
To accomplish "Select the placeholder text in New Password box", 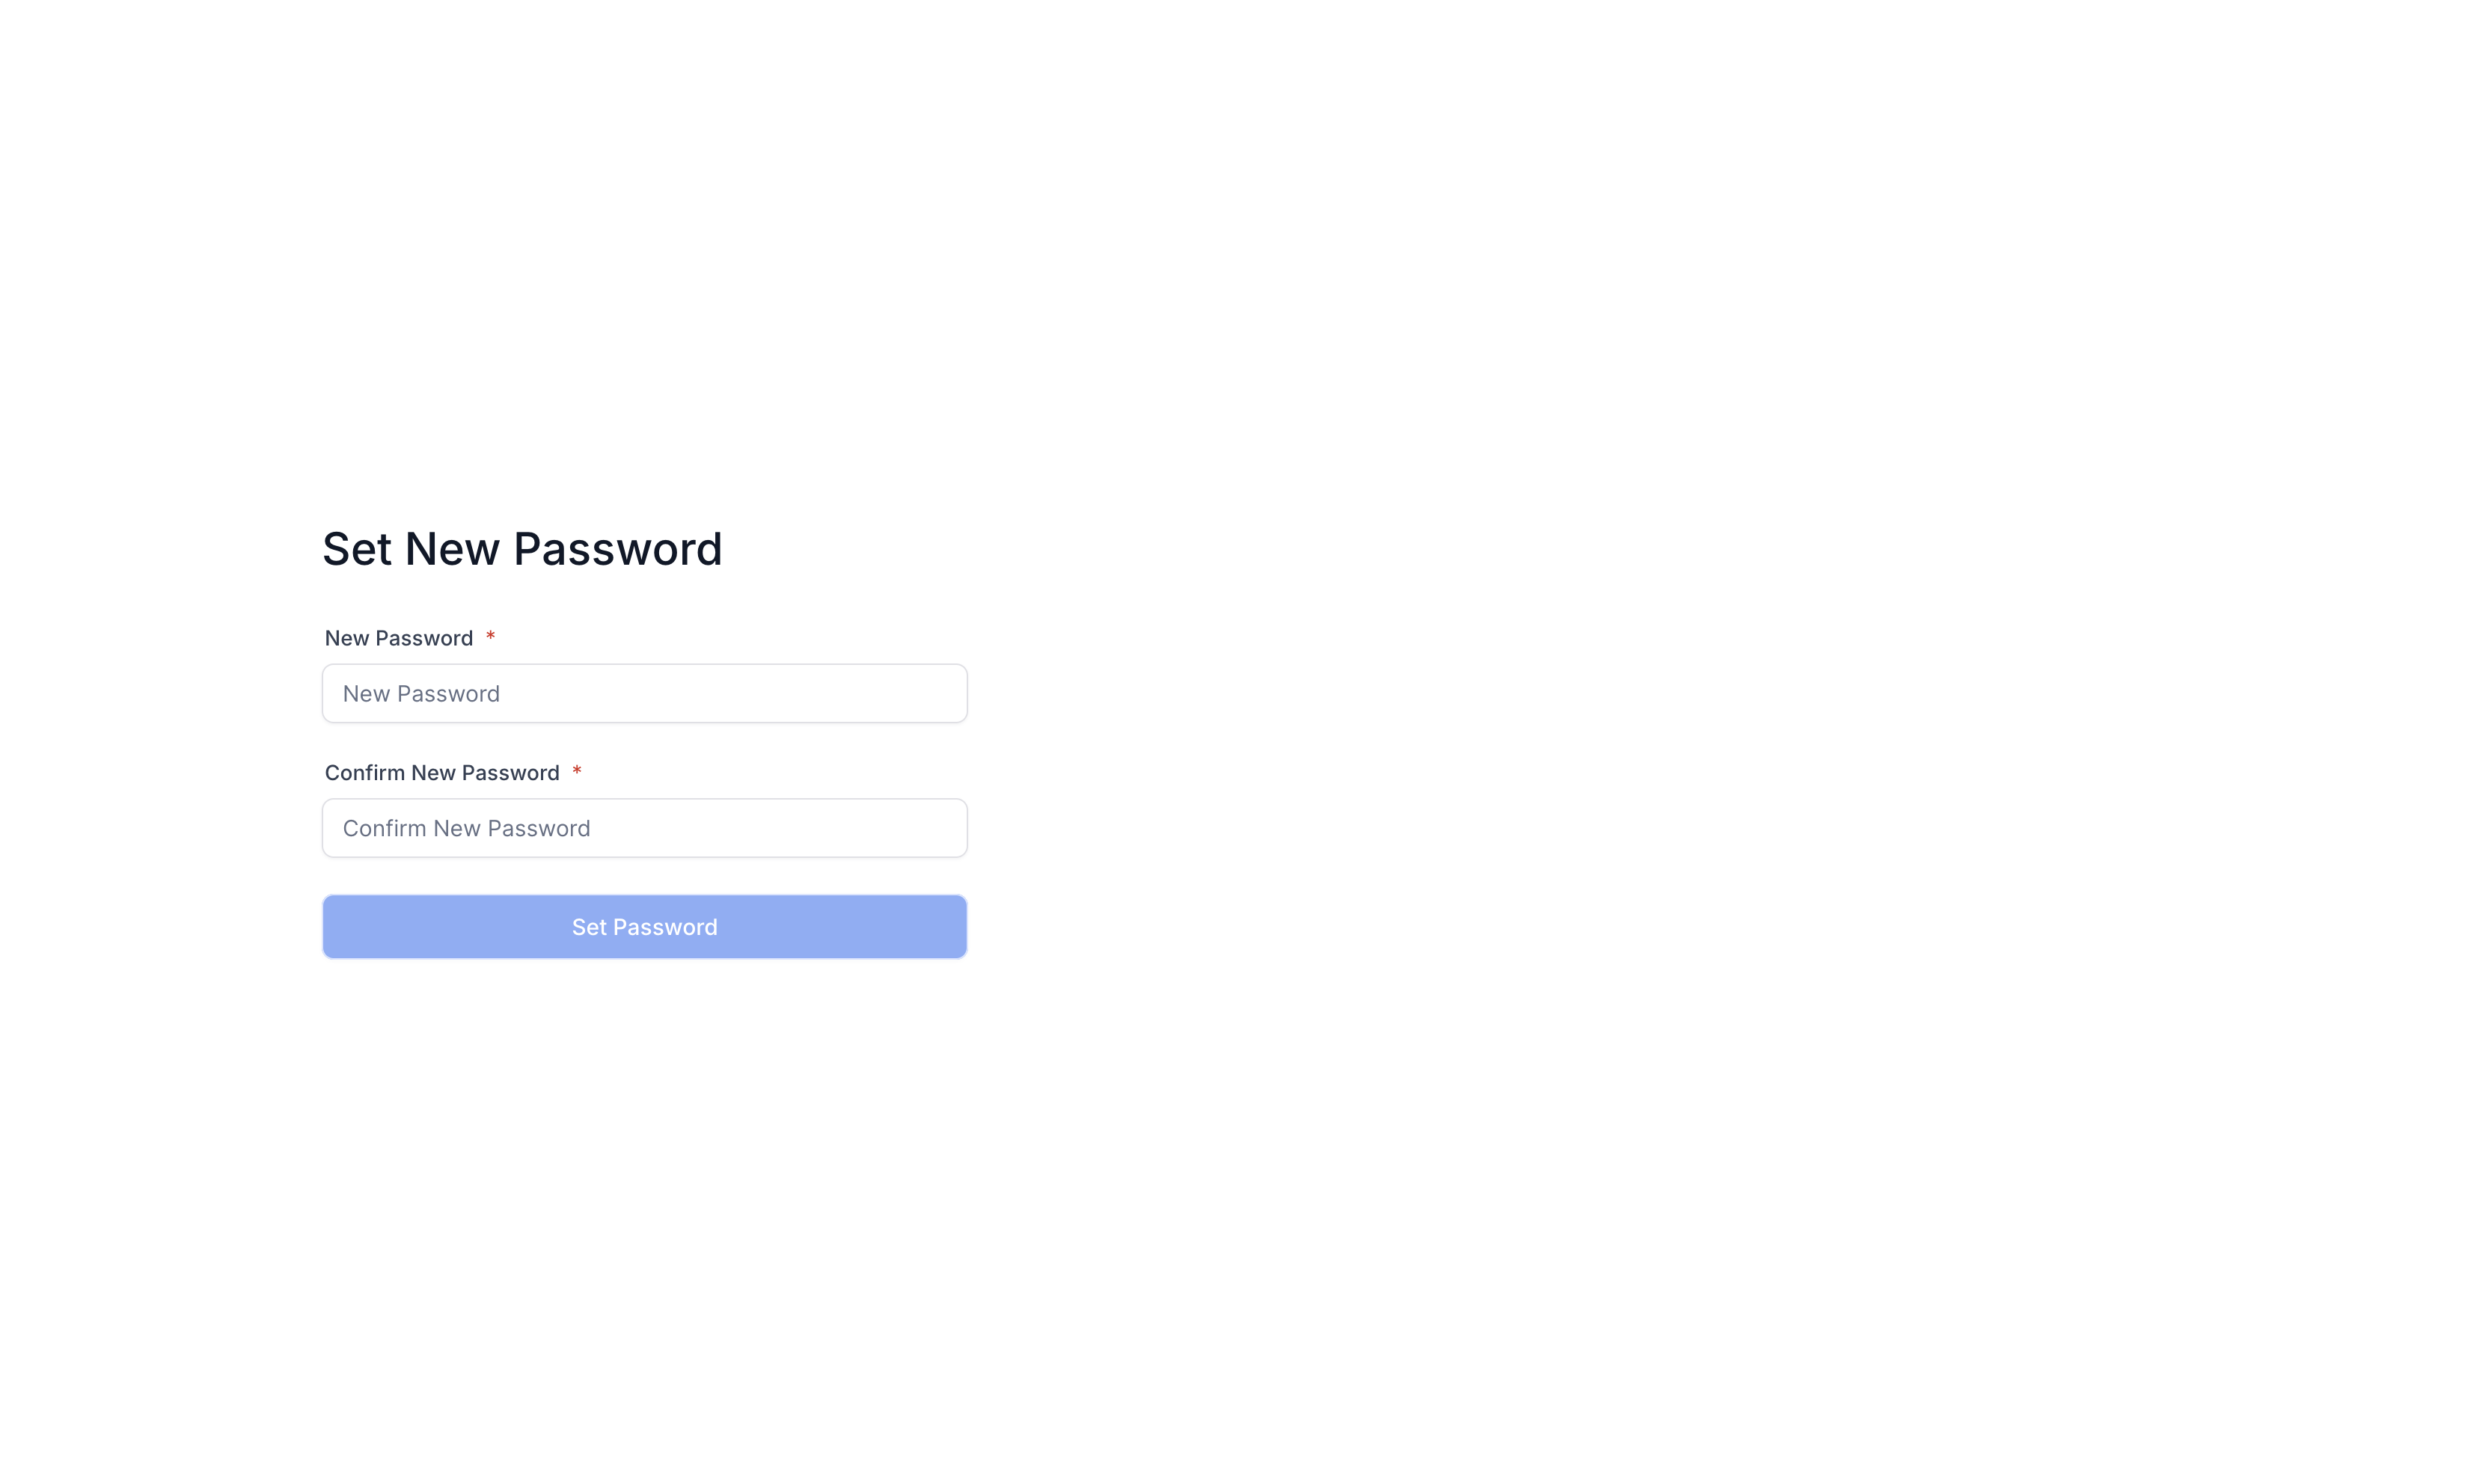I will 421,693.
